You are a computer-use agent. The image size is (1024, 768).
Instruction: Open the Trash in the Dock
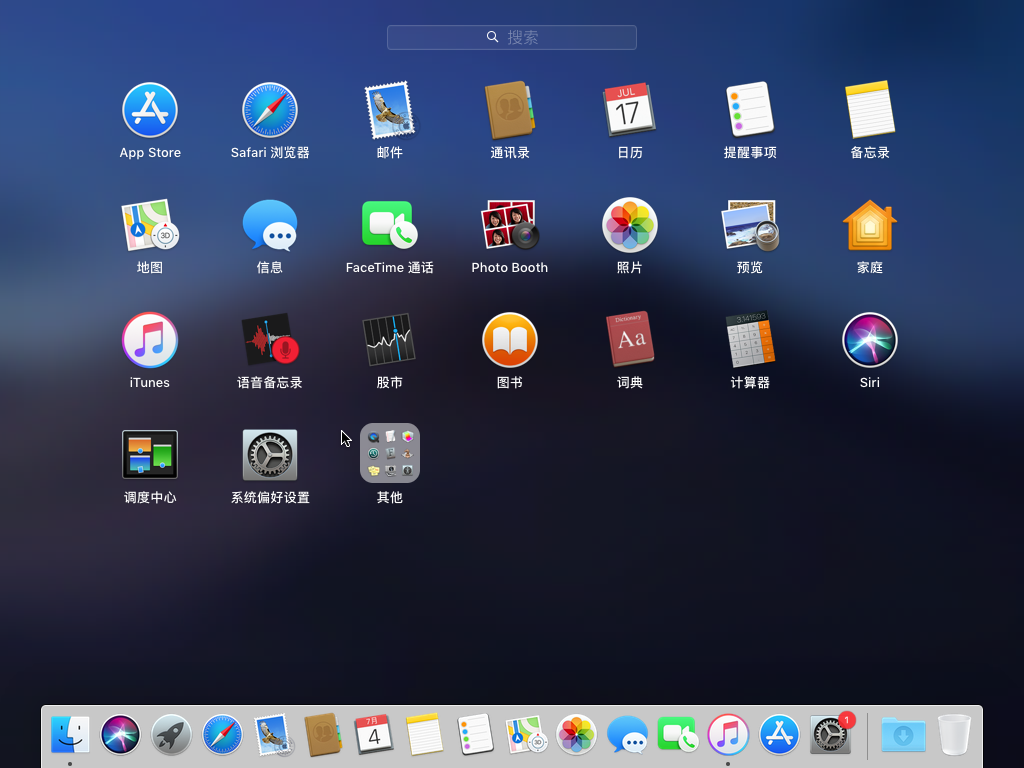[x=954, y=735]
